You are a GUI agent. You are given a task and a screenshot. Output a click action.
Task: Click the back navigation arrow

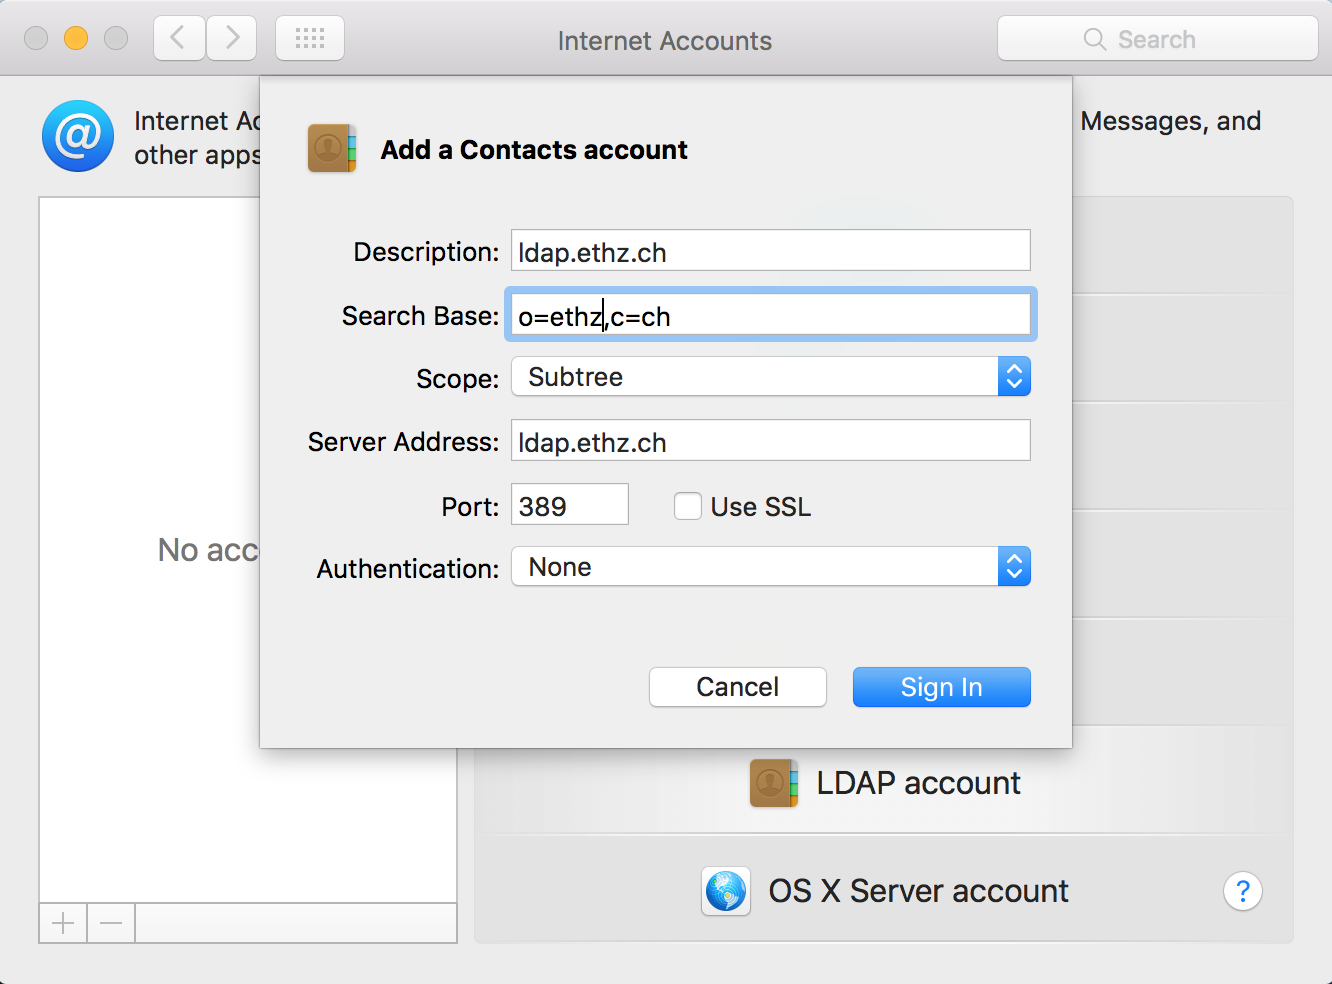[x=179, y=39]
